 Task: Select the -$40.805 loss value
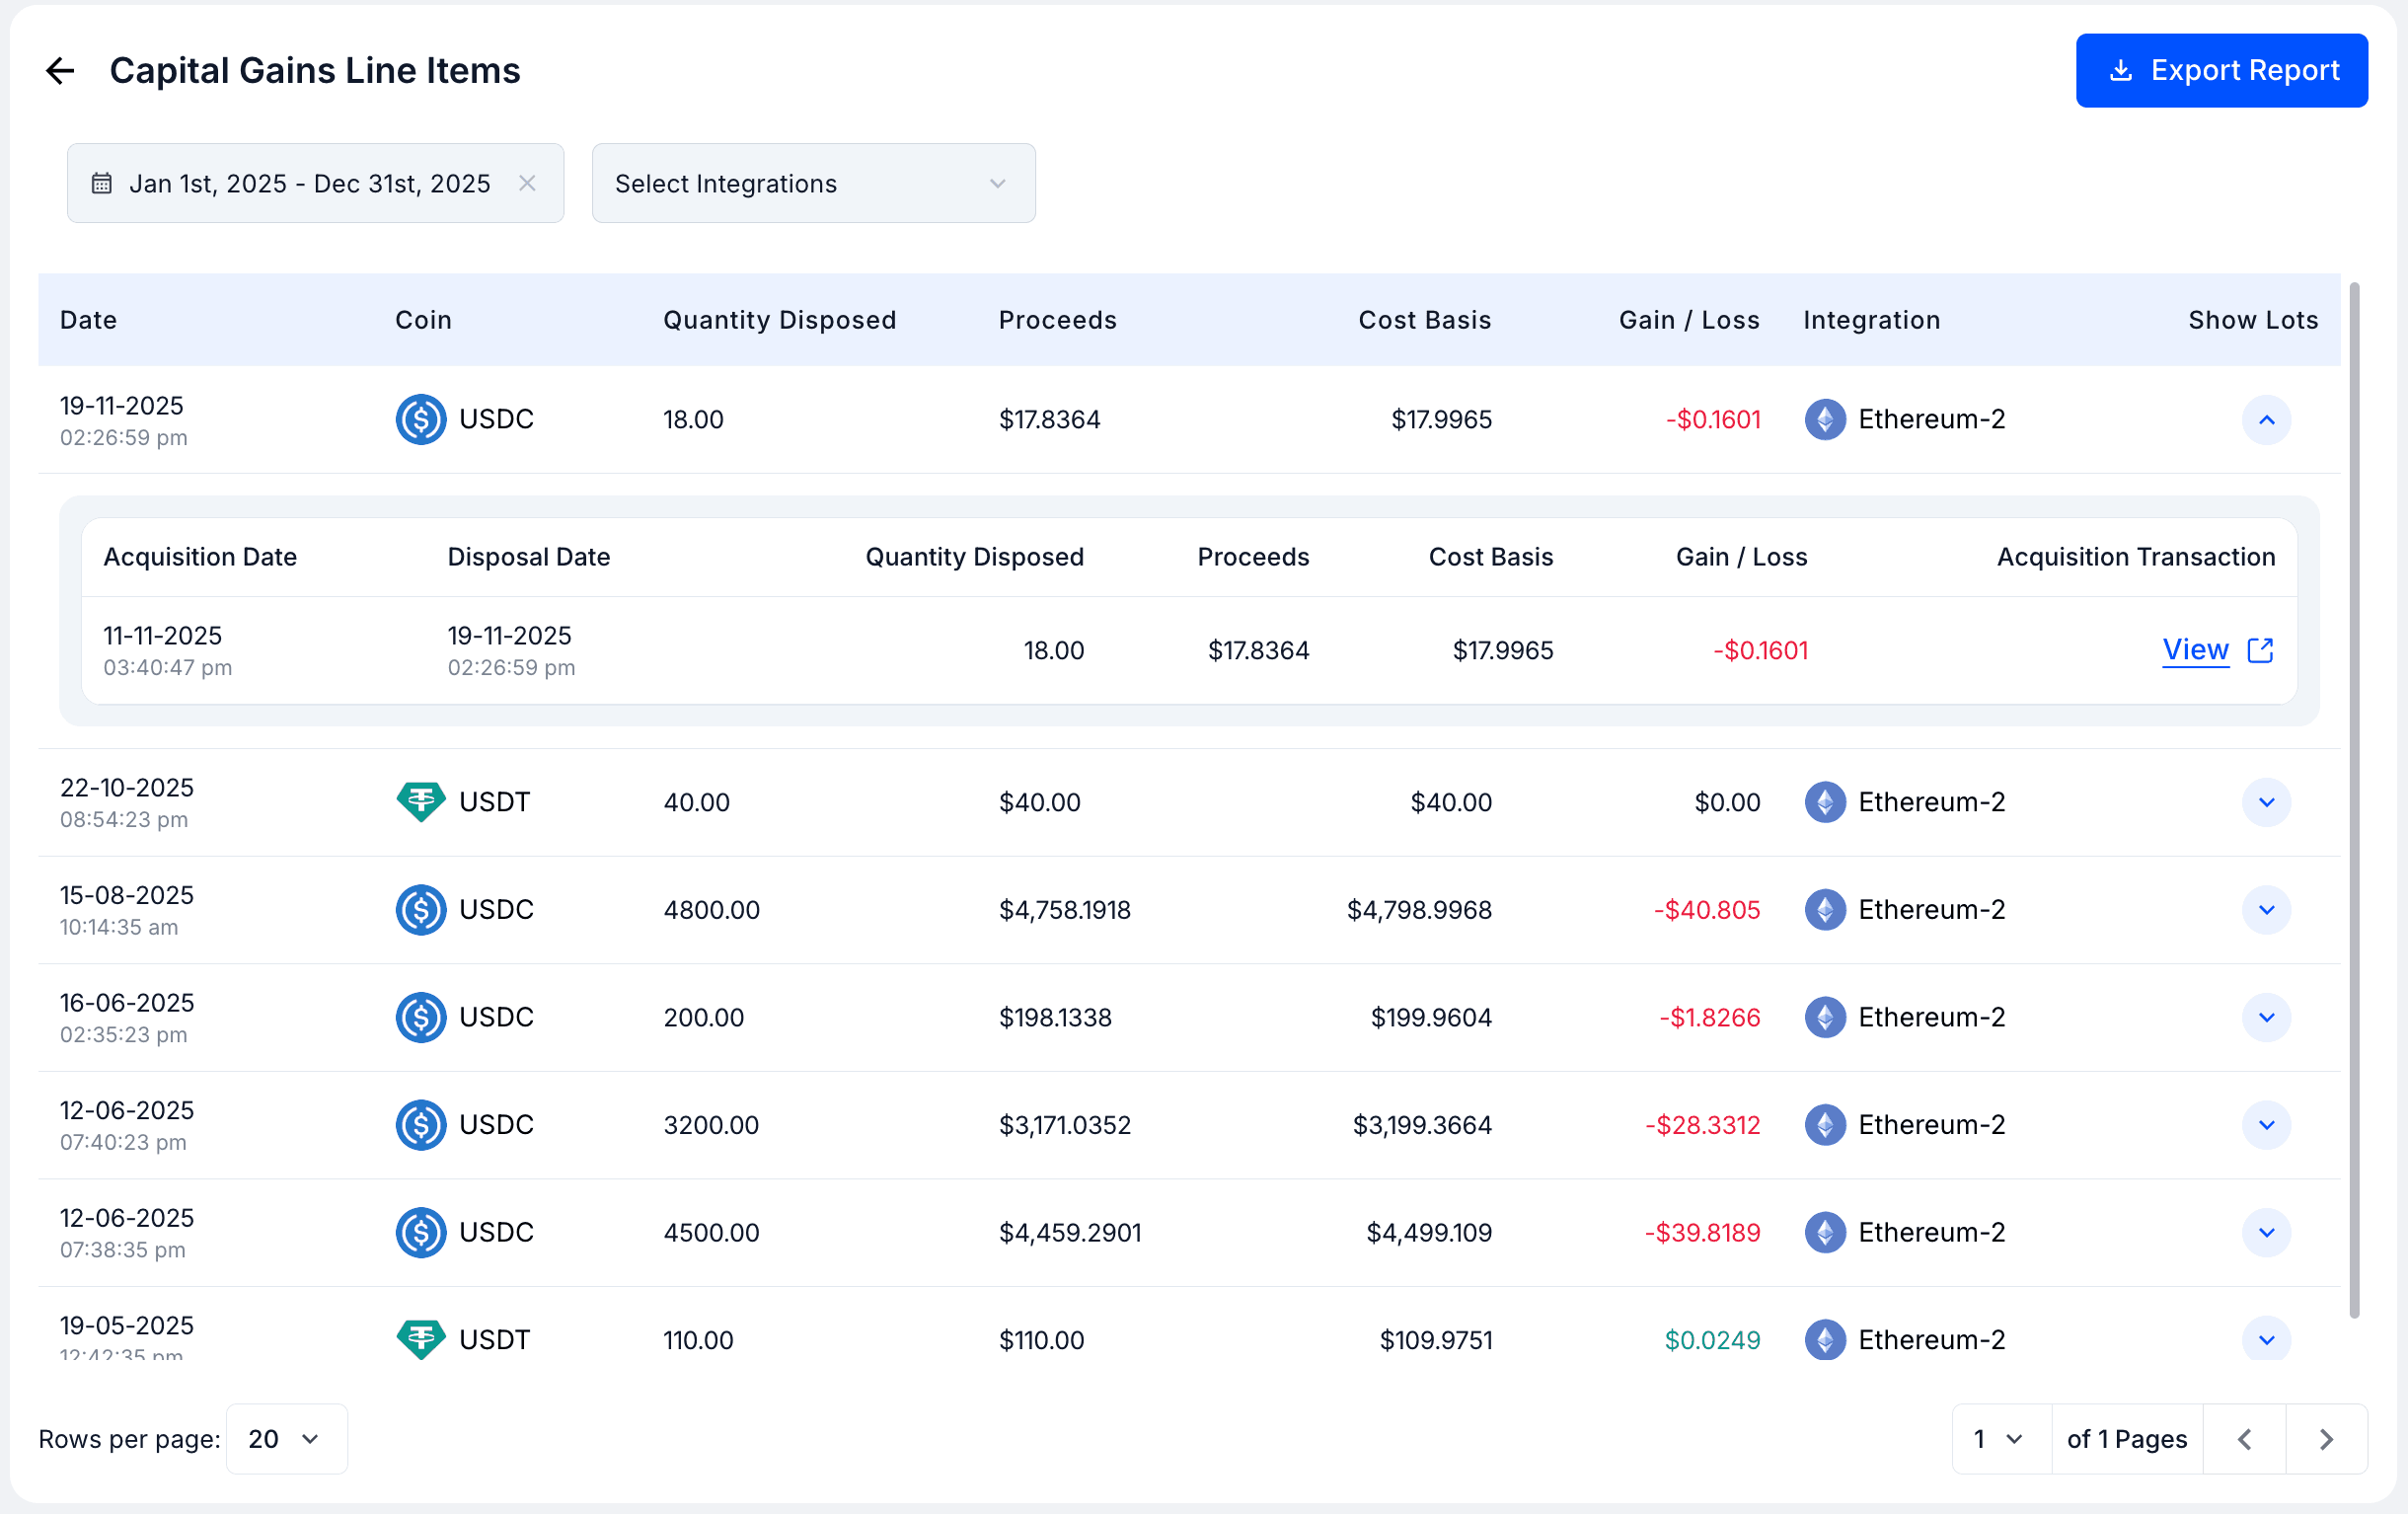tap(1706, 910)
